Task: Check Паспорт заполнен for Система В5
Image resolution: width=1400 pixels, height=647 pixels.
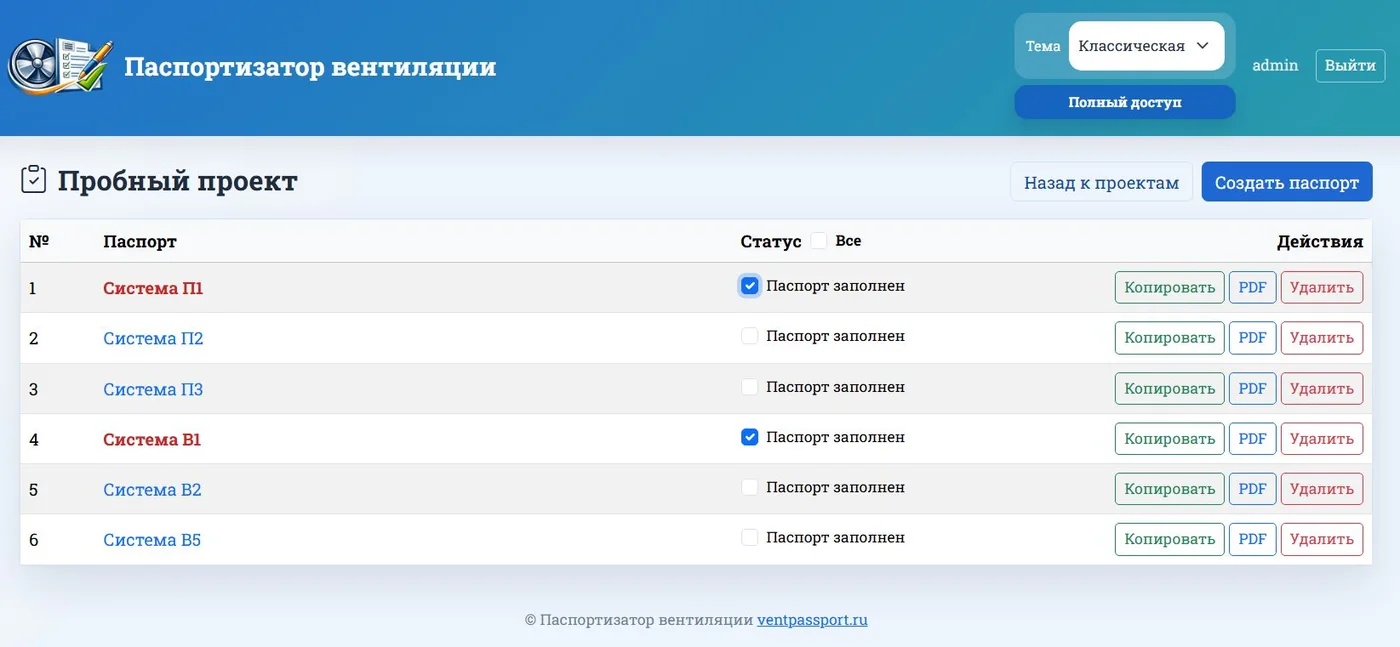Action: click(x=749, y=537)
